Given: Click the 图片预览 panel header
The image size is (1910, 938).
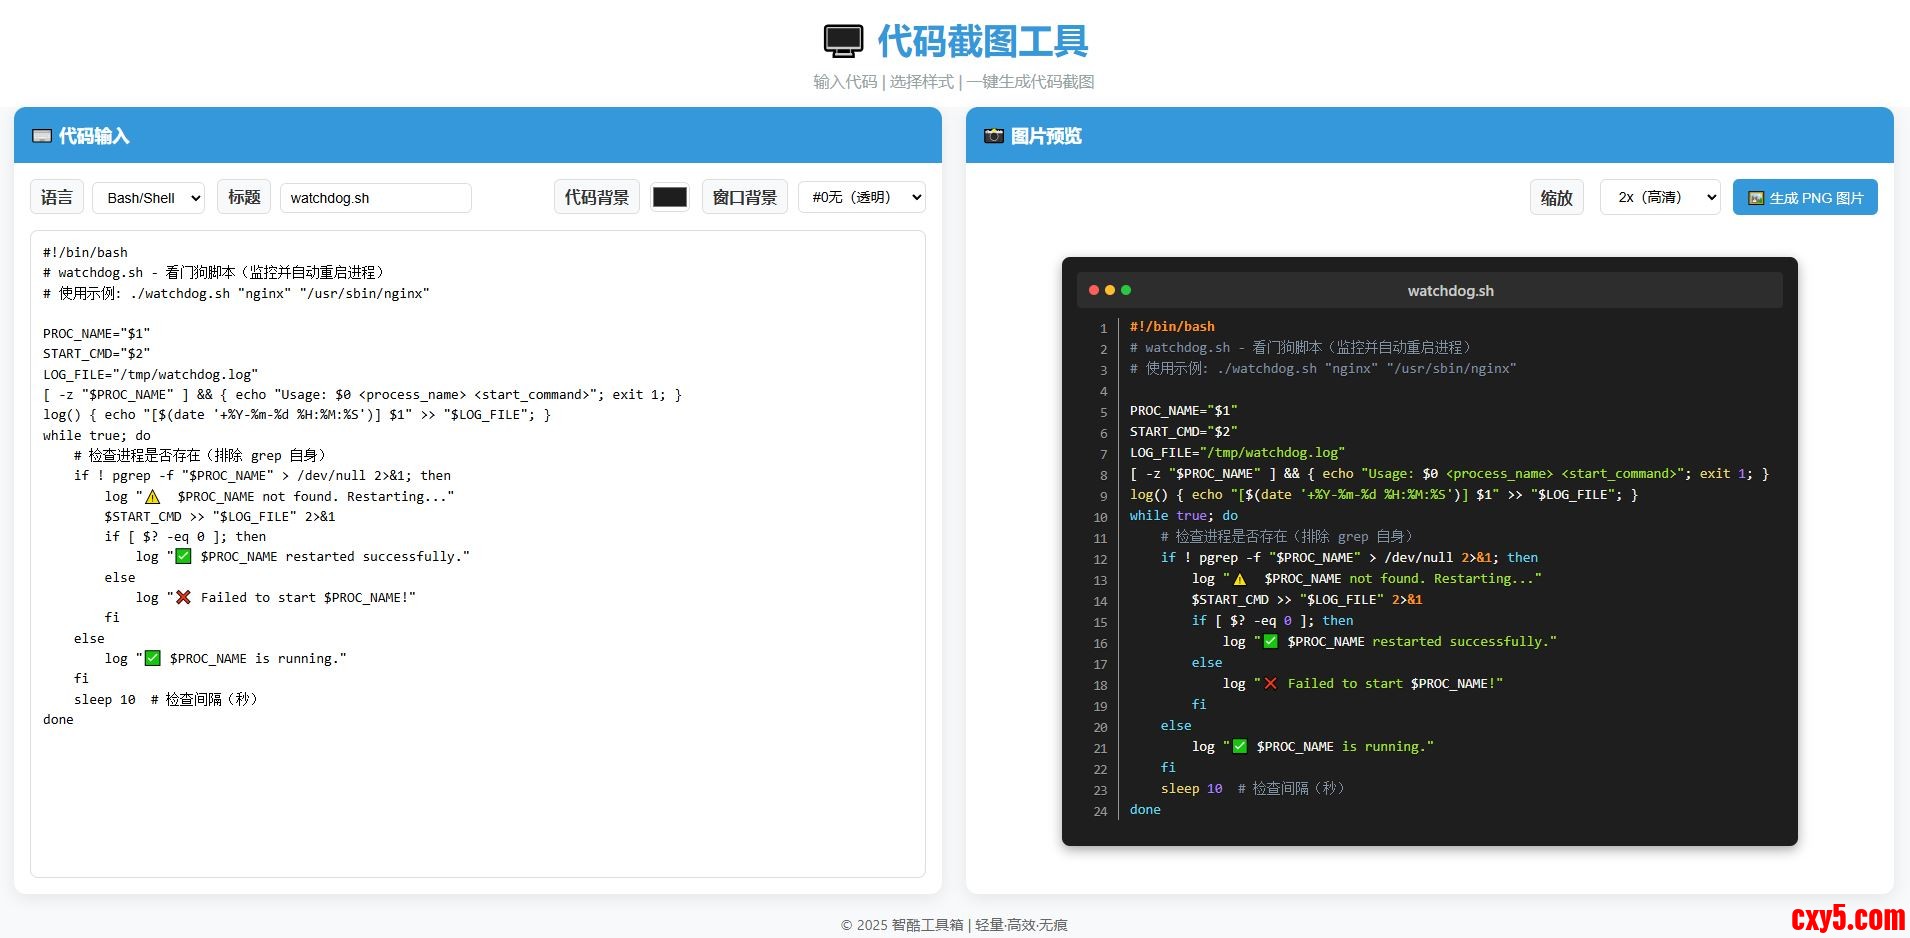Looking at the screenshot, I should click(1429, 136).
